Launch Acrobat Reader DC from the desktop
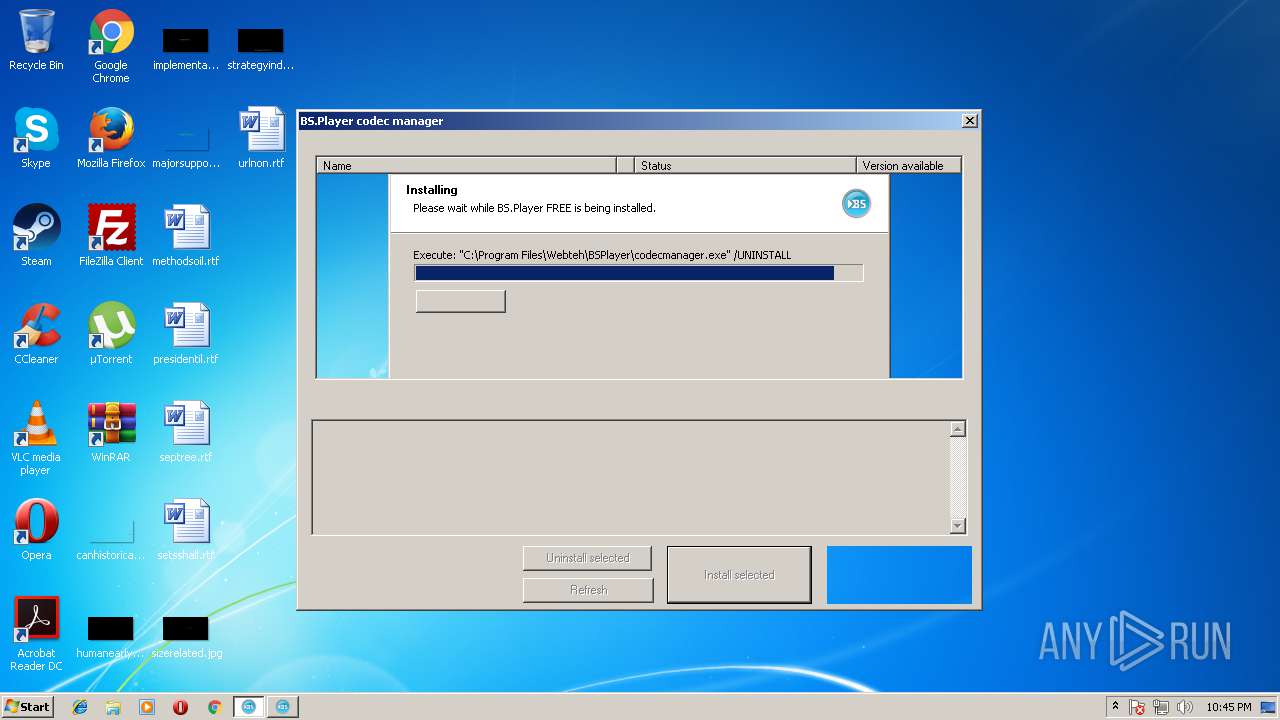1280x720 pixels. coord(36,634)
